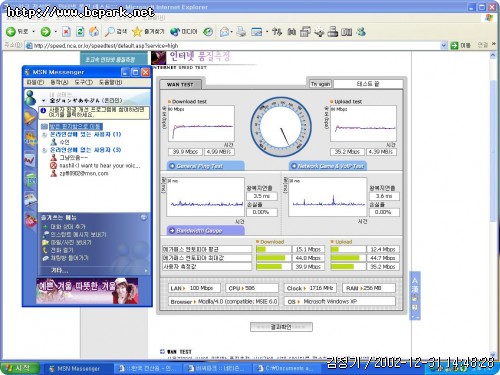Click the green card tab in Messenger sidebar

30,180
